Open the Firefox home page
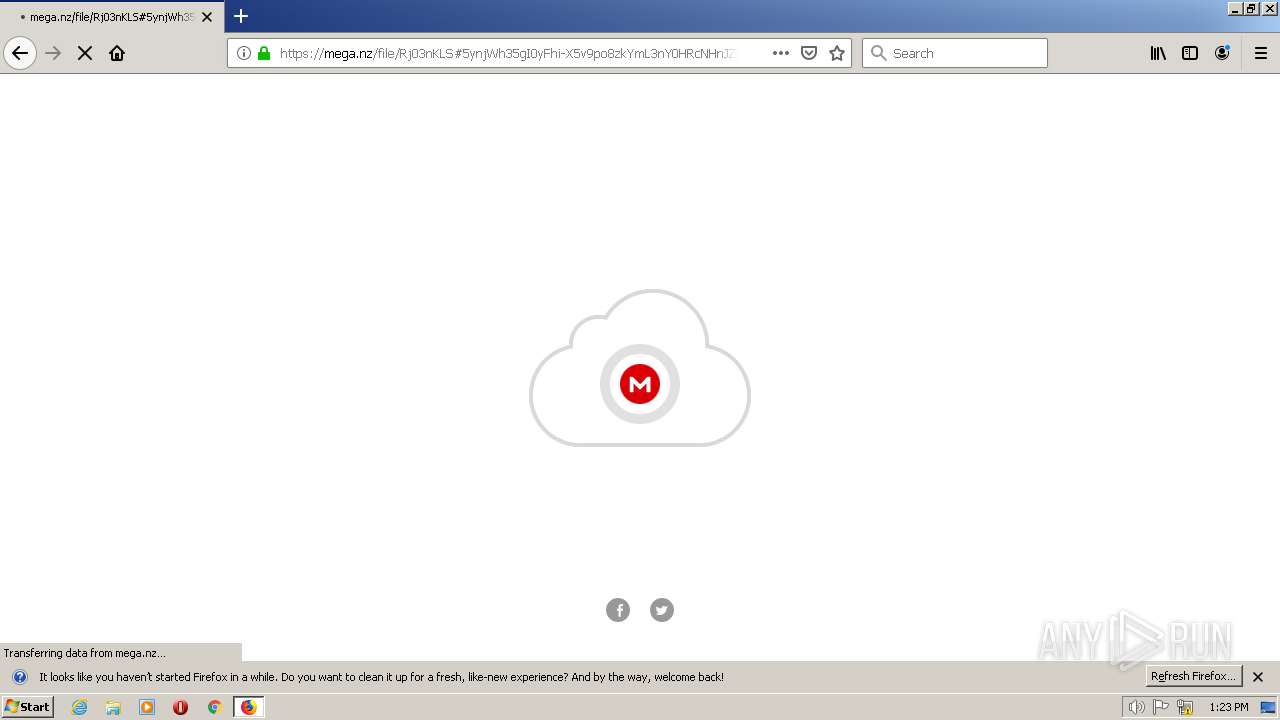Viewport: 1280px width, 720px height. (117, 53)
